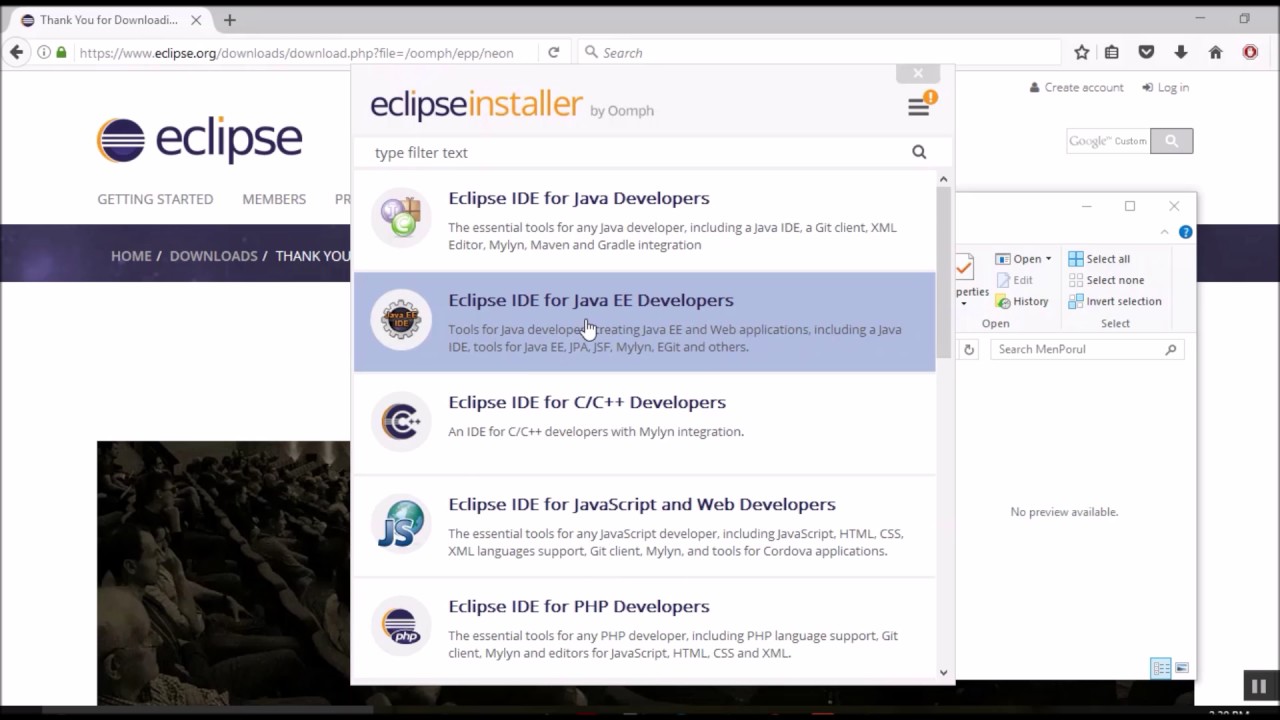Click the Java Developers package icon
This screenshot has height=720, width=1280.
(401, 217)
